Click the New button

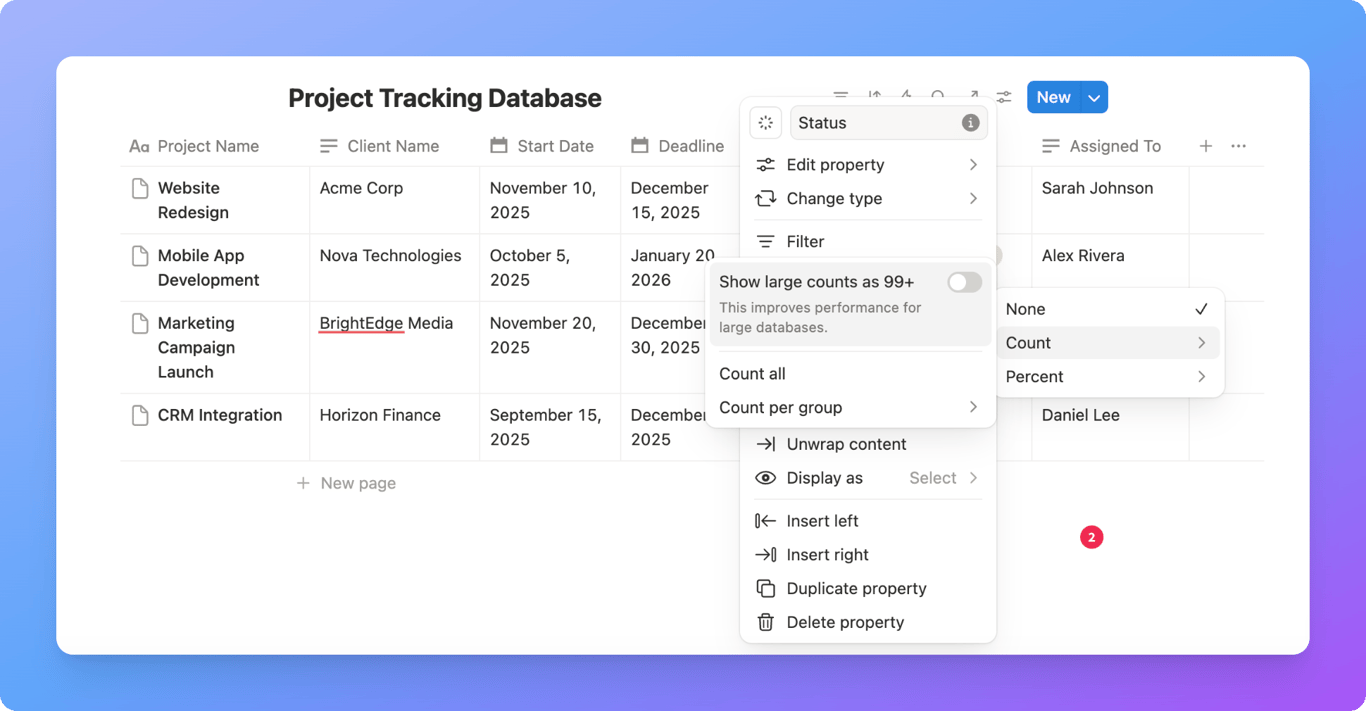pos(1053,97)
